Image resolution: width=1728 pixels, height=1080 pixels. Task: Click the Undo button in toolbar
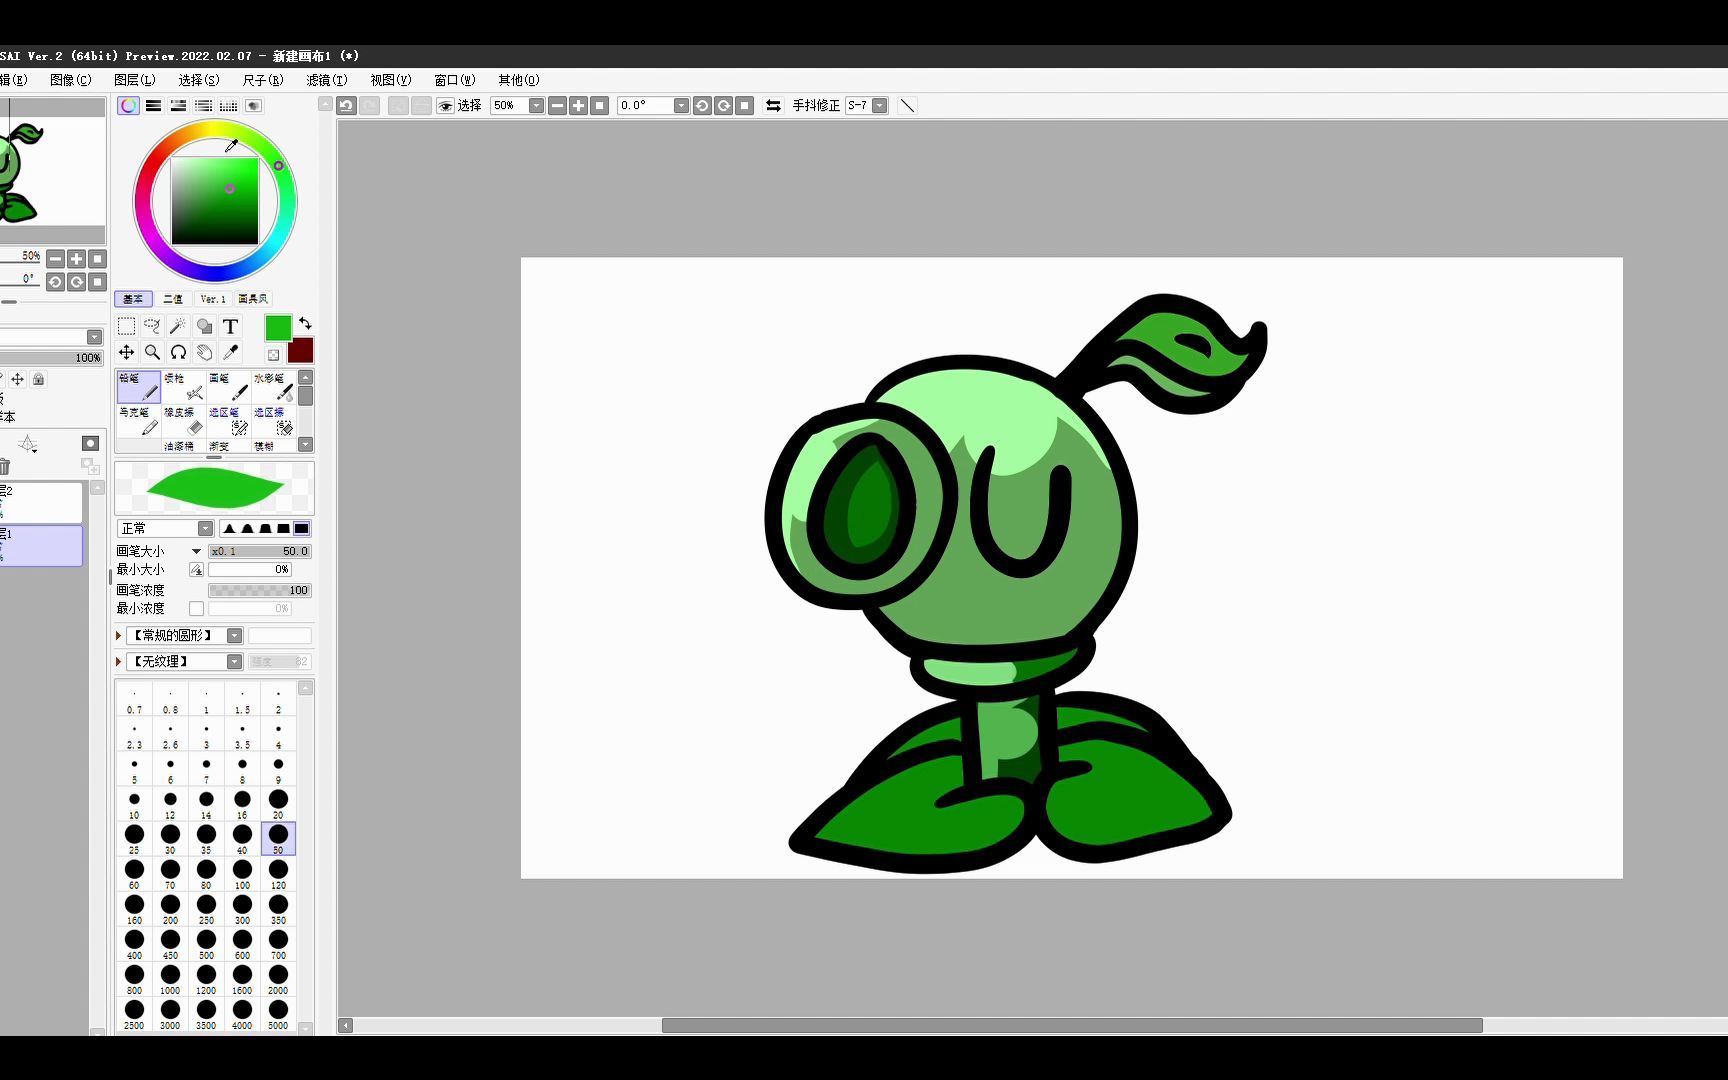[346, 105]
